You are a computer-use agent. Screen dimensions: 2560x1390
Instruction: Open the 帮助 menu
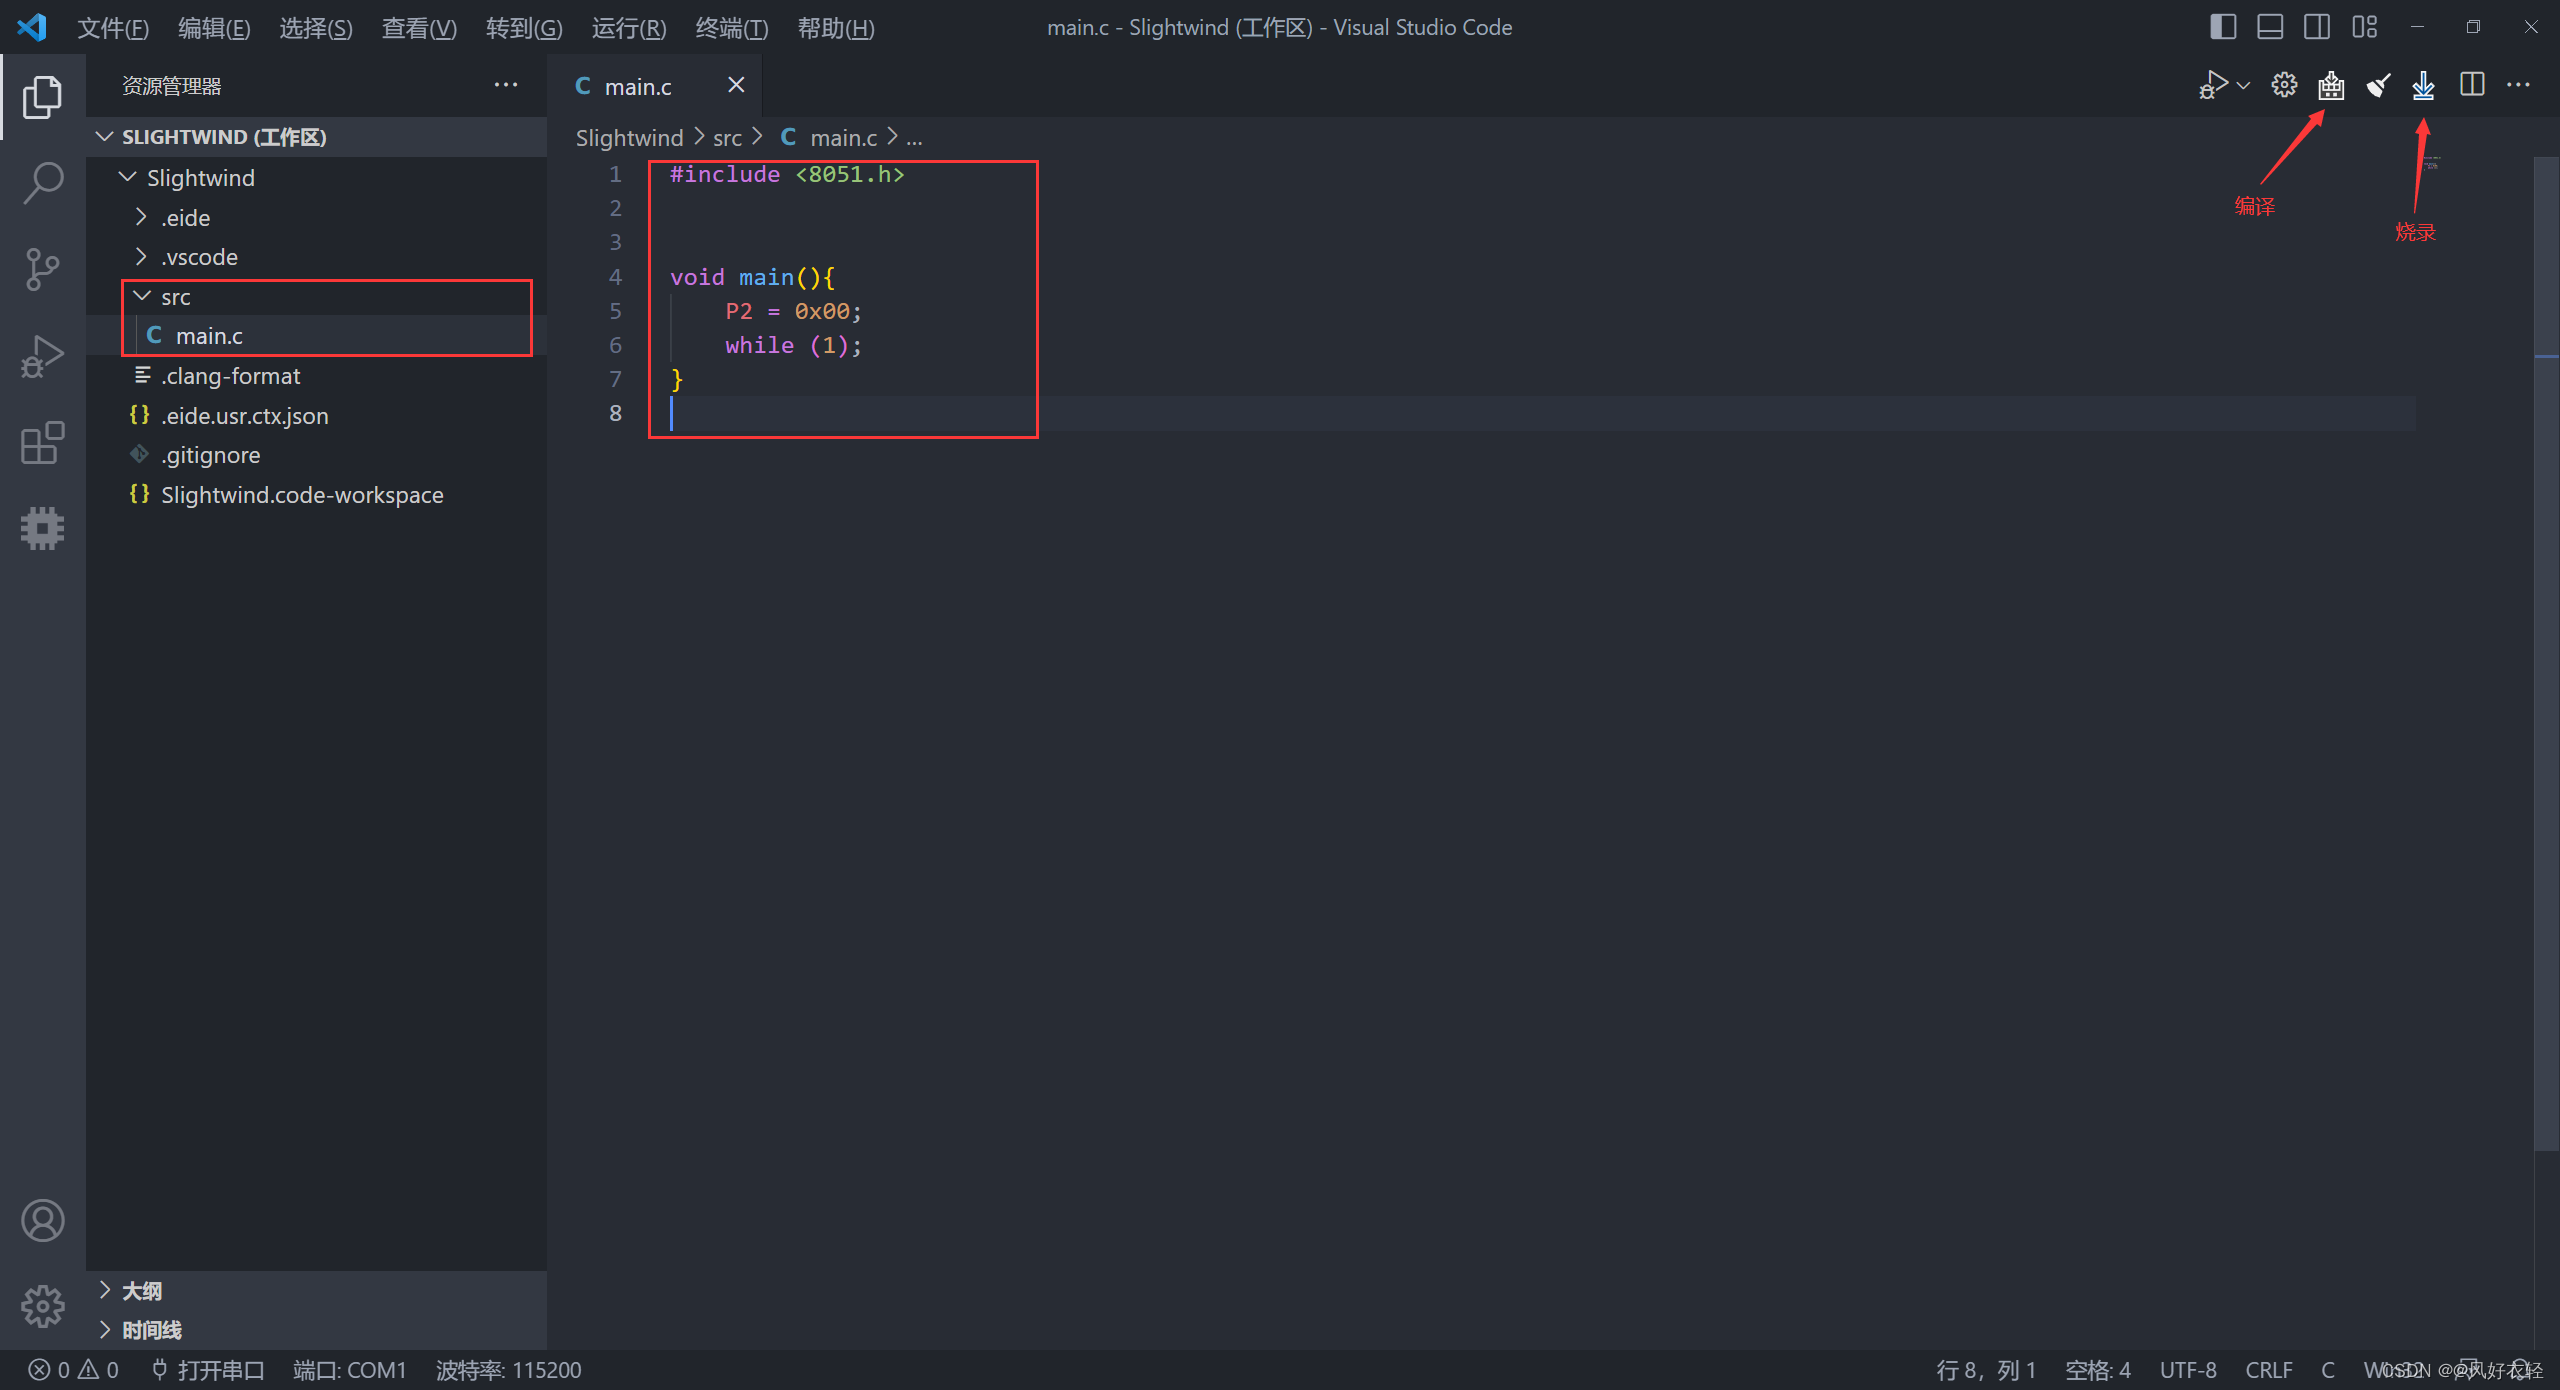[836, 28]
